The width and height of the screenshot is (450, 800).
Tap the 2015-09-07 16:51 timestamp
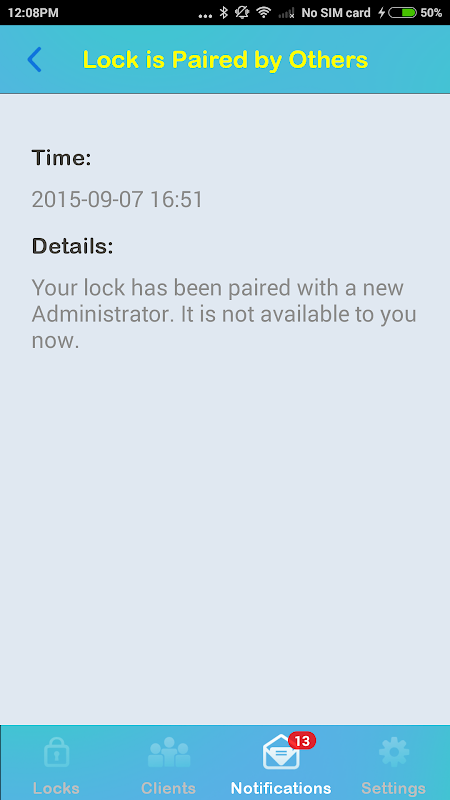pos(117,199)
